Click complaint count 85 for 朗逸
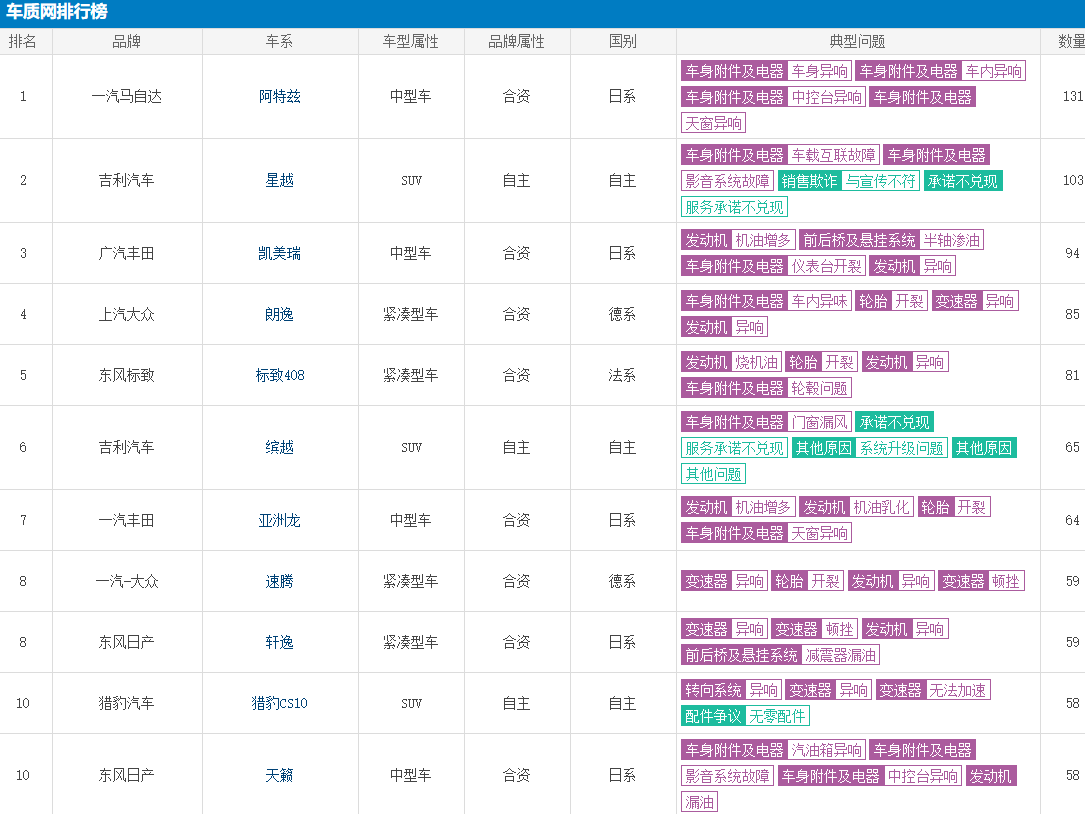 click(x=1073, y=314)
